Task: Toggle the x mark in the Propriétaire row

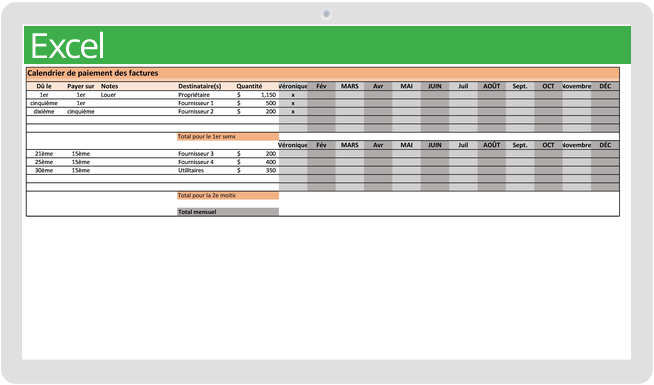Action: pyautogui.click(x=293, y=95)
